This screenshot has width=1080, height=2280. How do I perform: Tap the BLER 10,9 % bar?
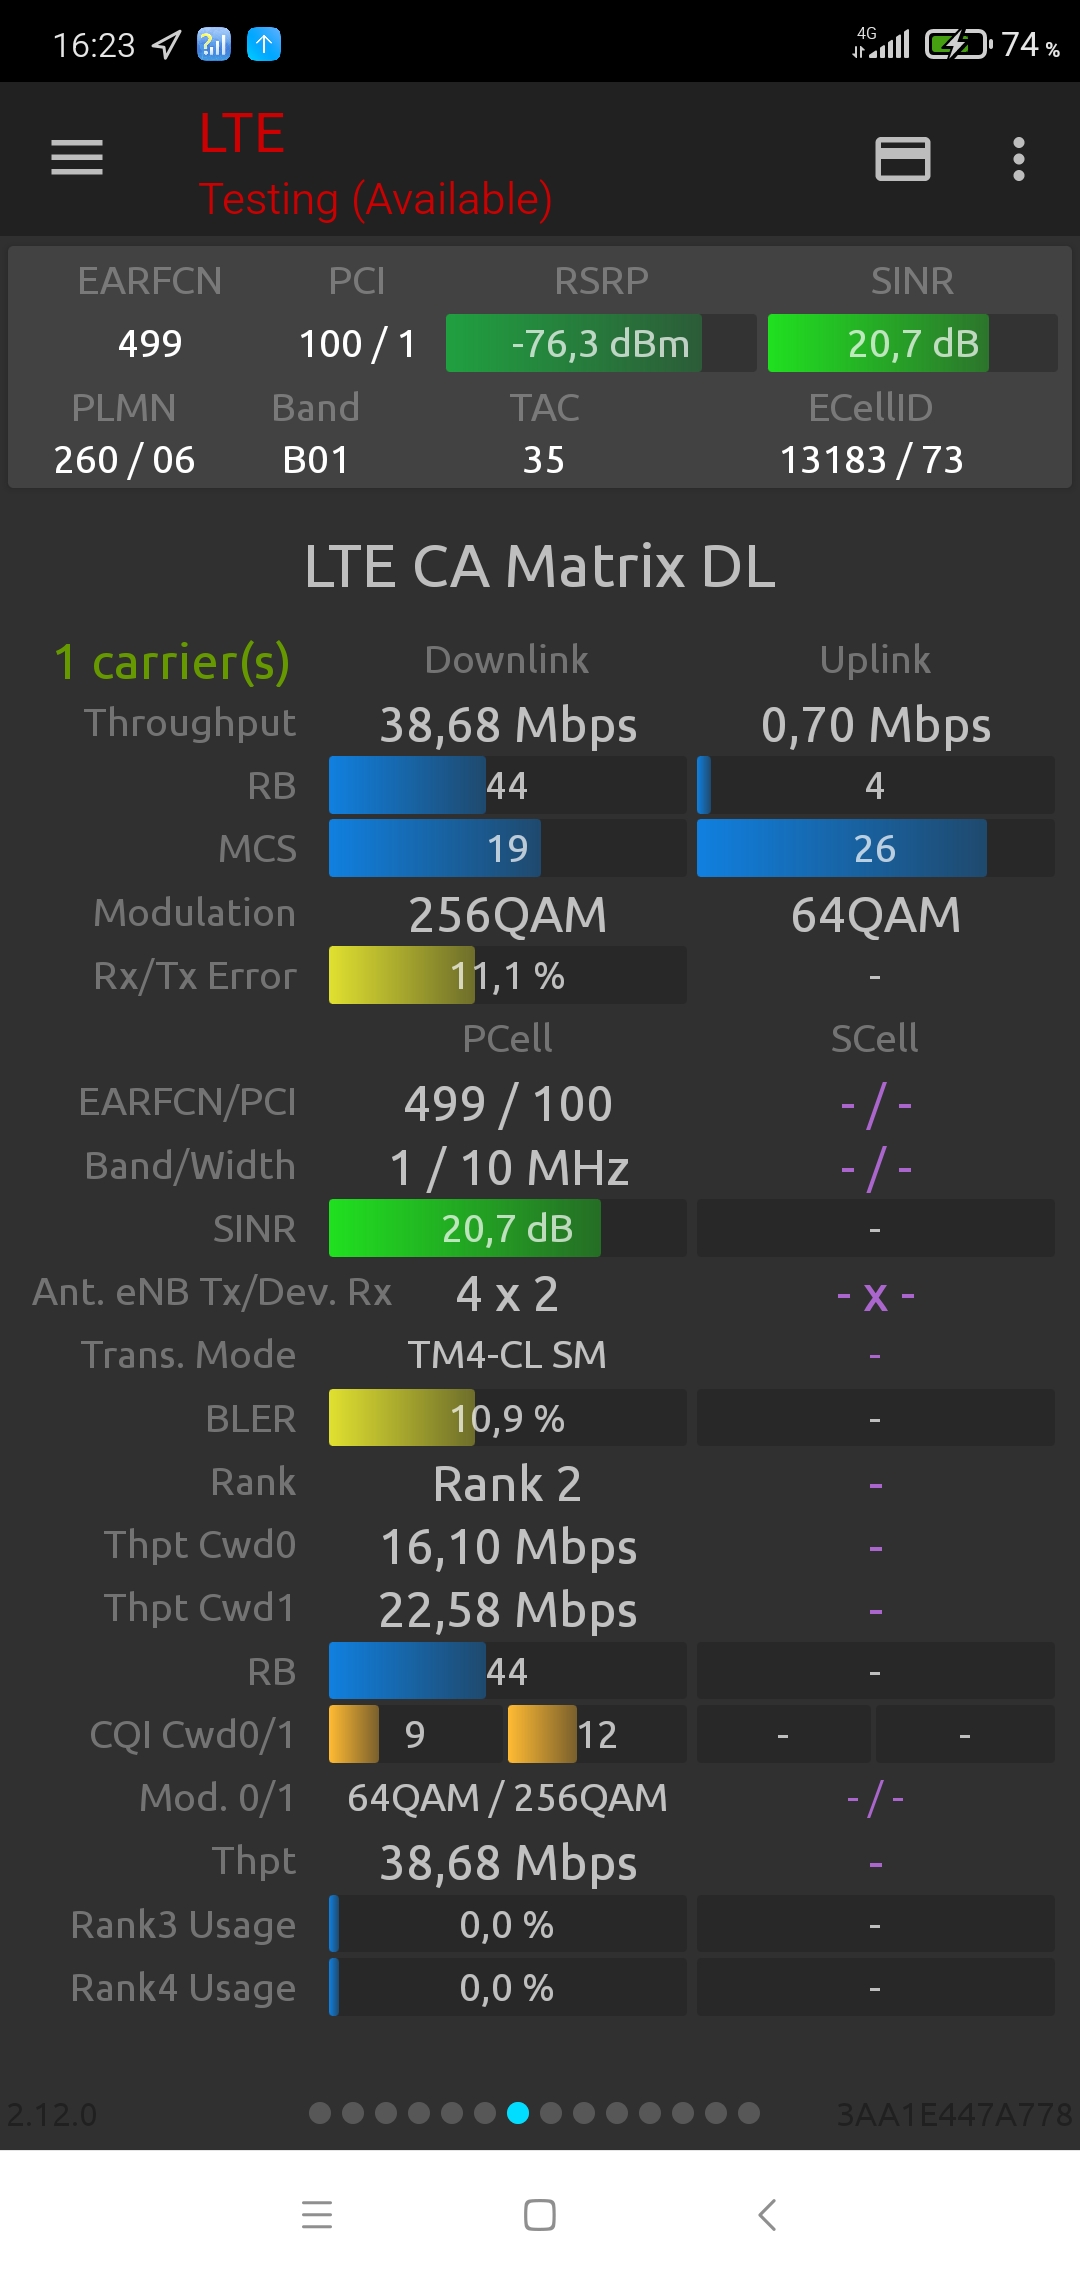pyautogui.click(x=507, y=1418)
